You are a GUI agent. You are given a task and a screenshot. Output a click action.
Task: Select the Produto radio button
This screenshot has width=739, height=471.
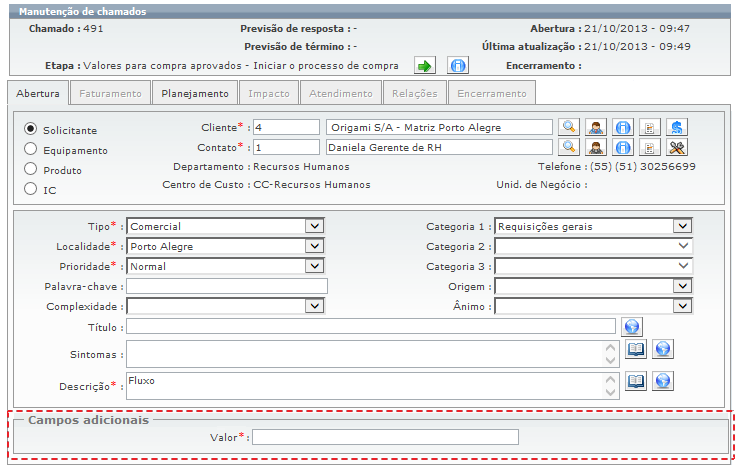click(31, 170)
